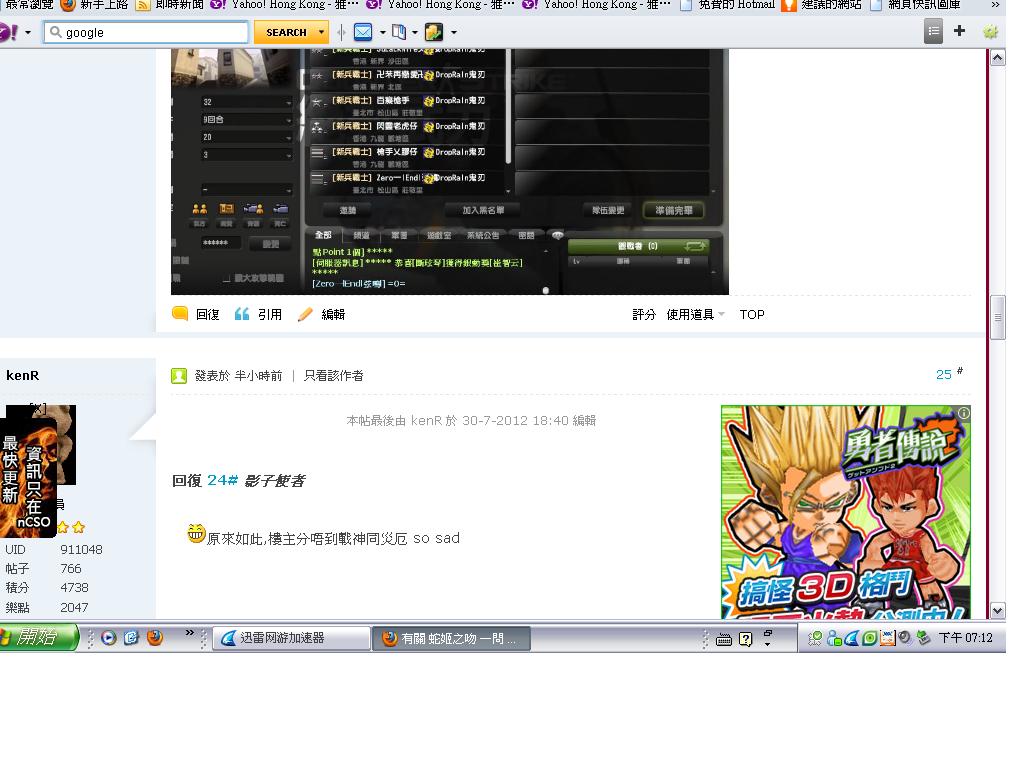Click the language bar help icon

[x=746, y=639]
